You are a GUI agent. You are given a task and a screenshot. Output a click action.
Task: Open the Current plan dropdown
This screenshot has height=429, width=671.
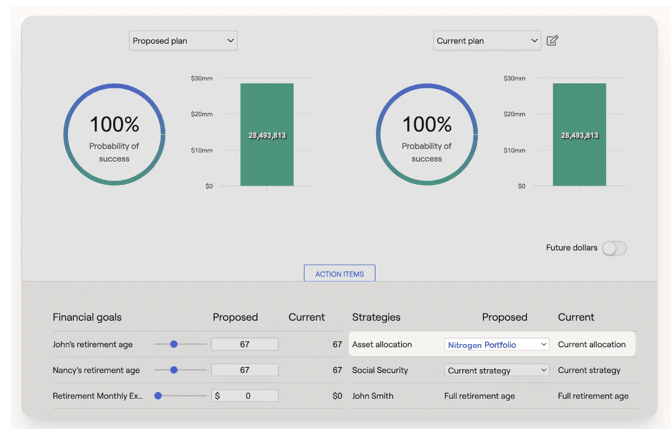coord(487,41)
